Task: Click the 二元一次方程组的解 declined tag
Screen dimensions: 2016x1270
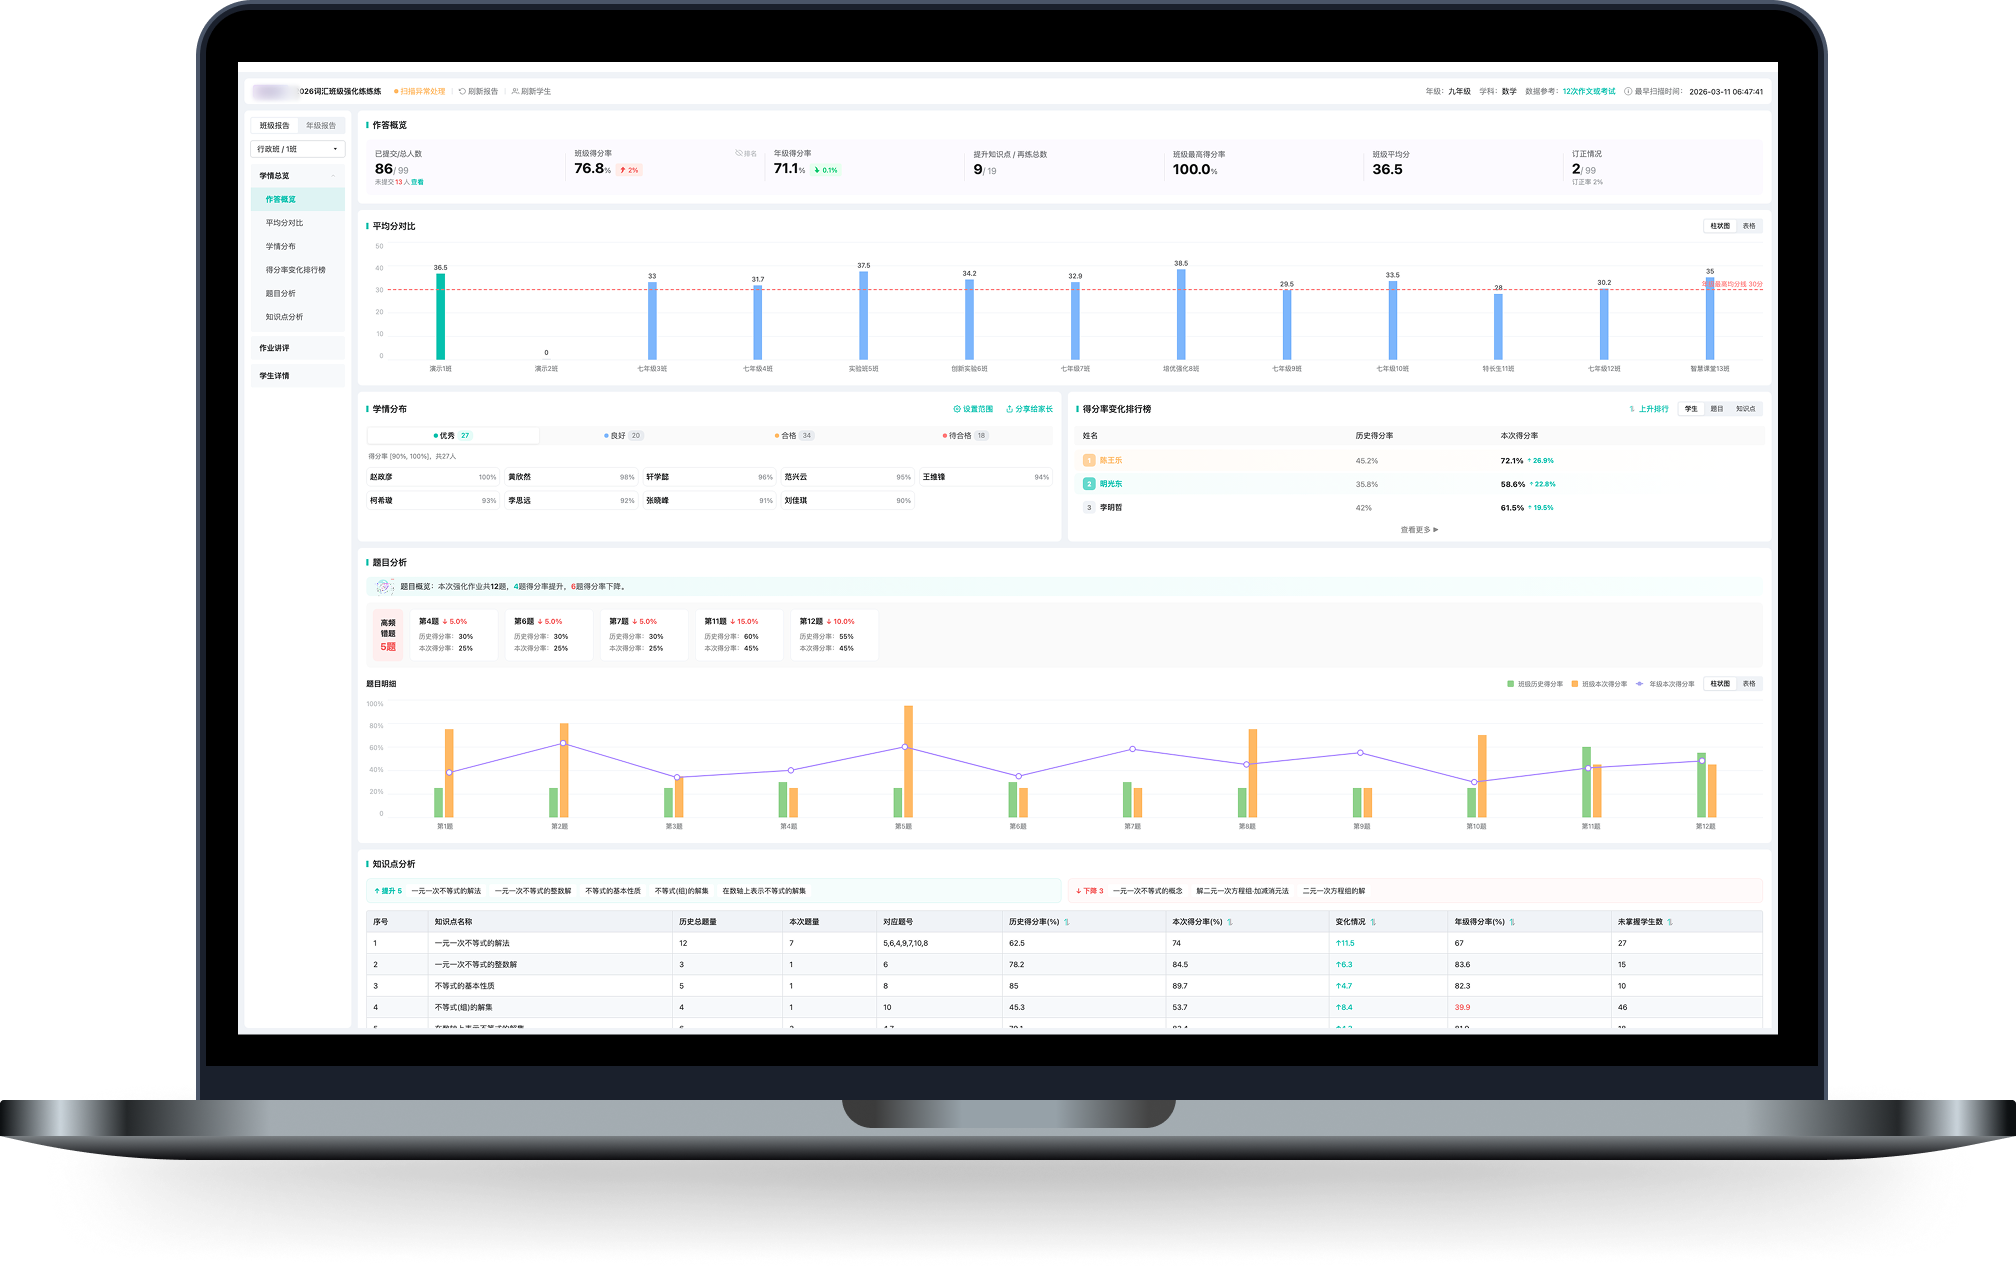Action: 1334,891
